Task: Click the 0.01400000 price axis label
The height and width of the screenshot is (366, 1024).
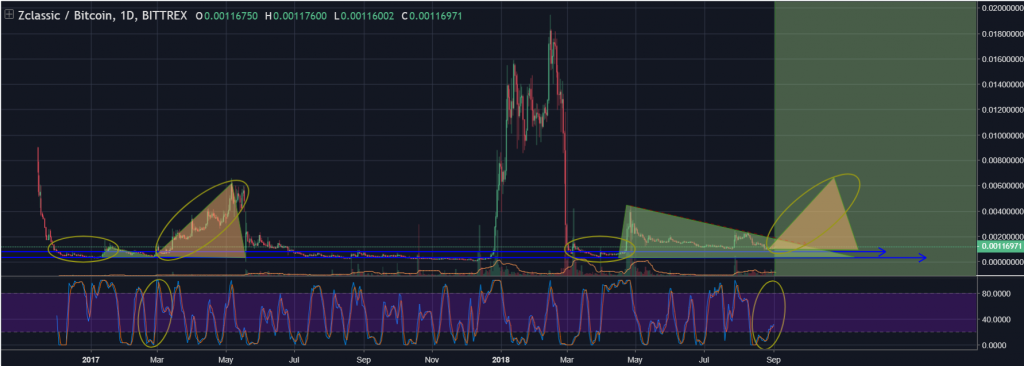Action: click(x=1002, y=85)
